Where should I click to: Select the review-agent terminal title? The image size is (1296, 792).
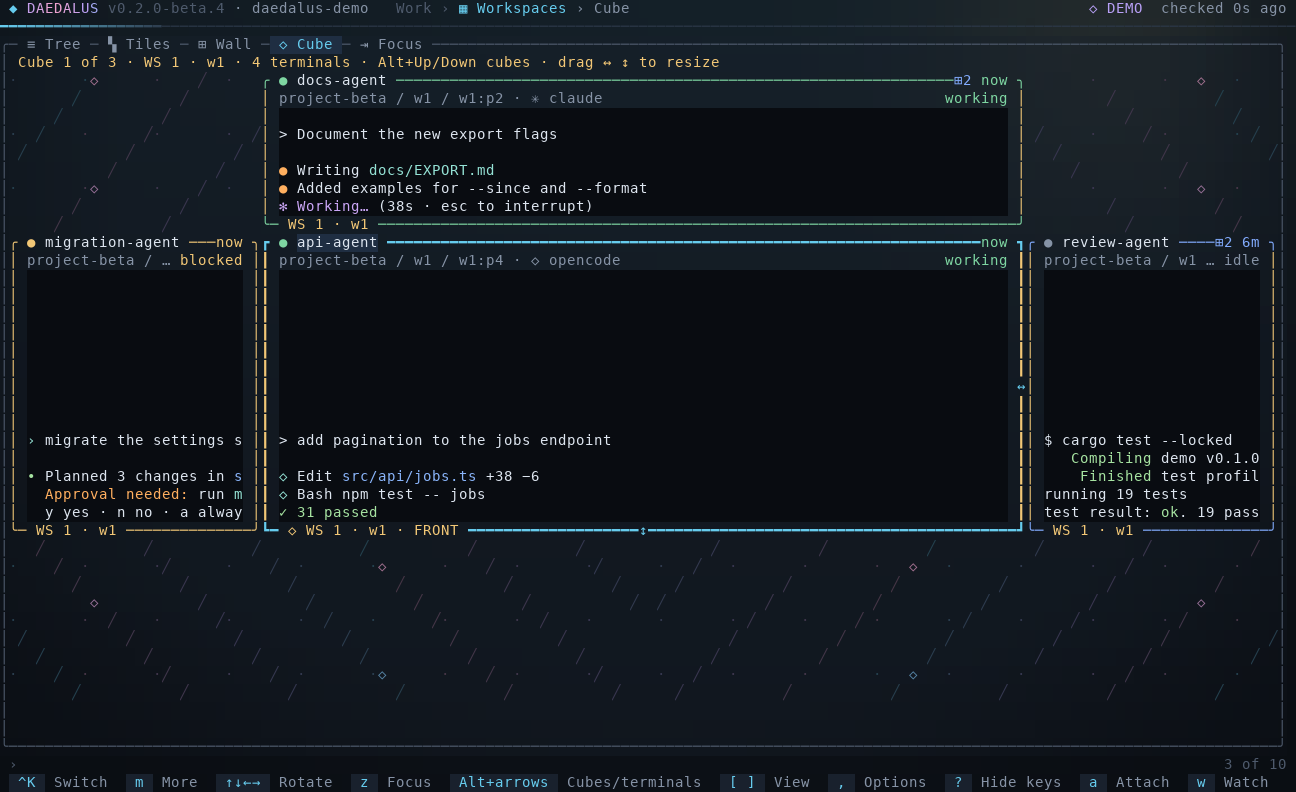[1116, 242]
